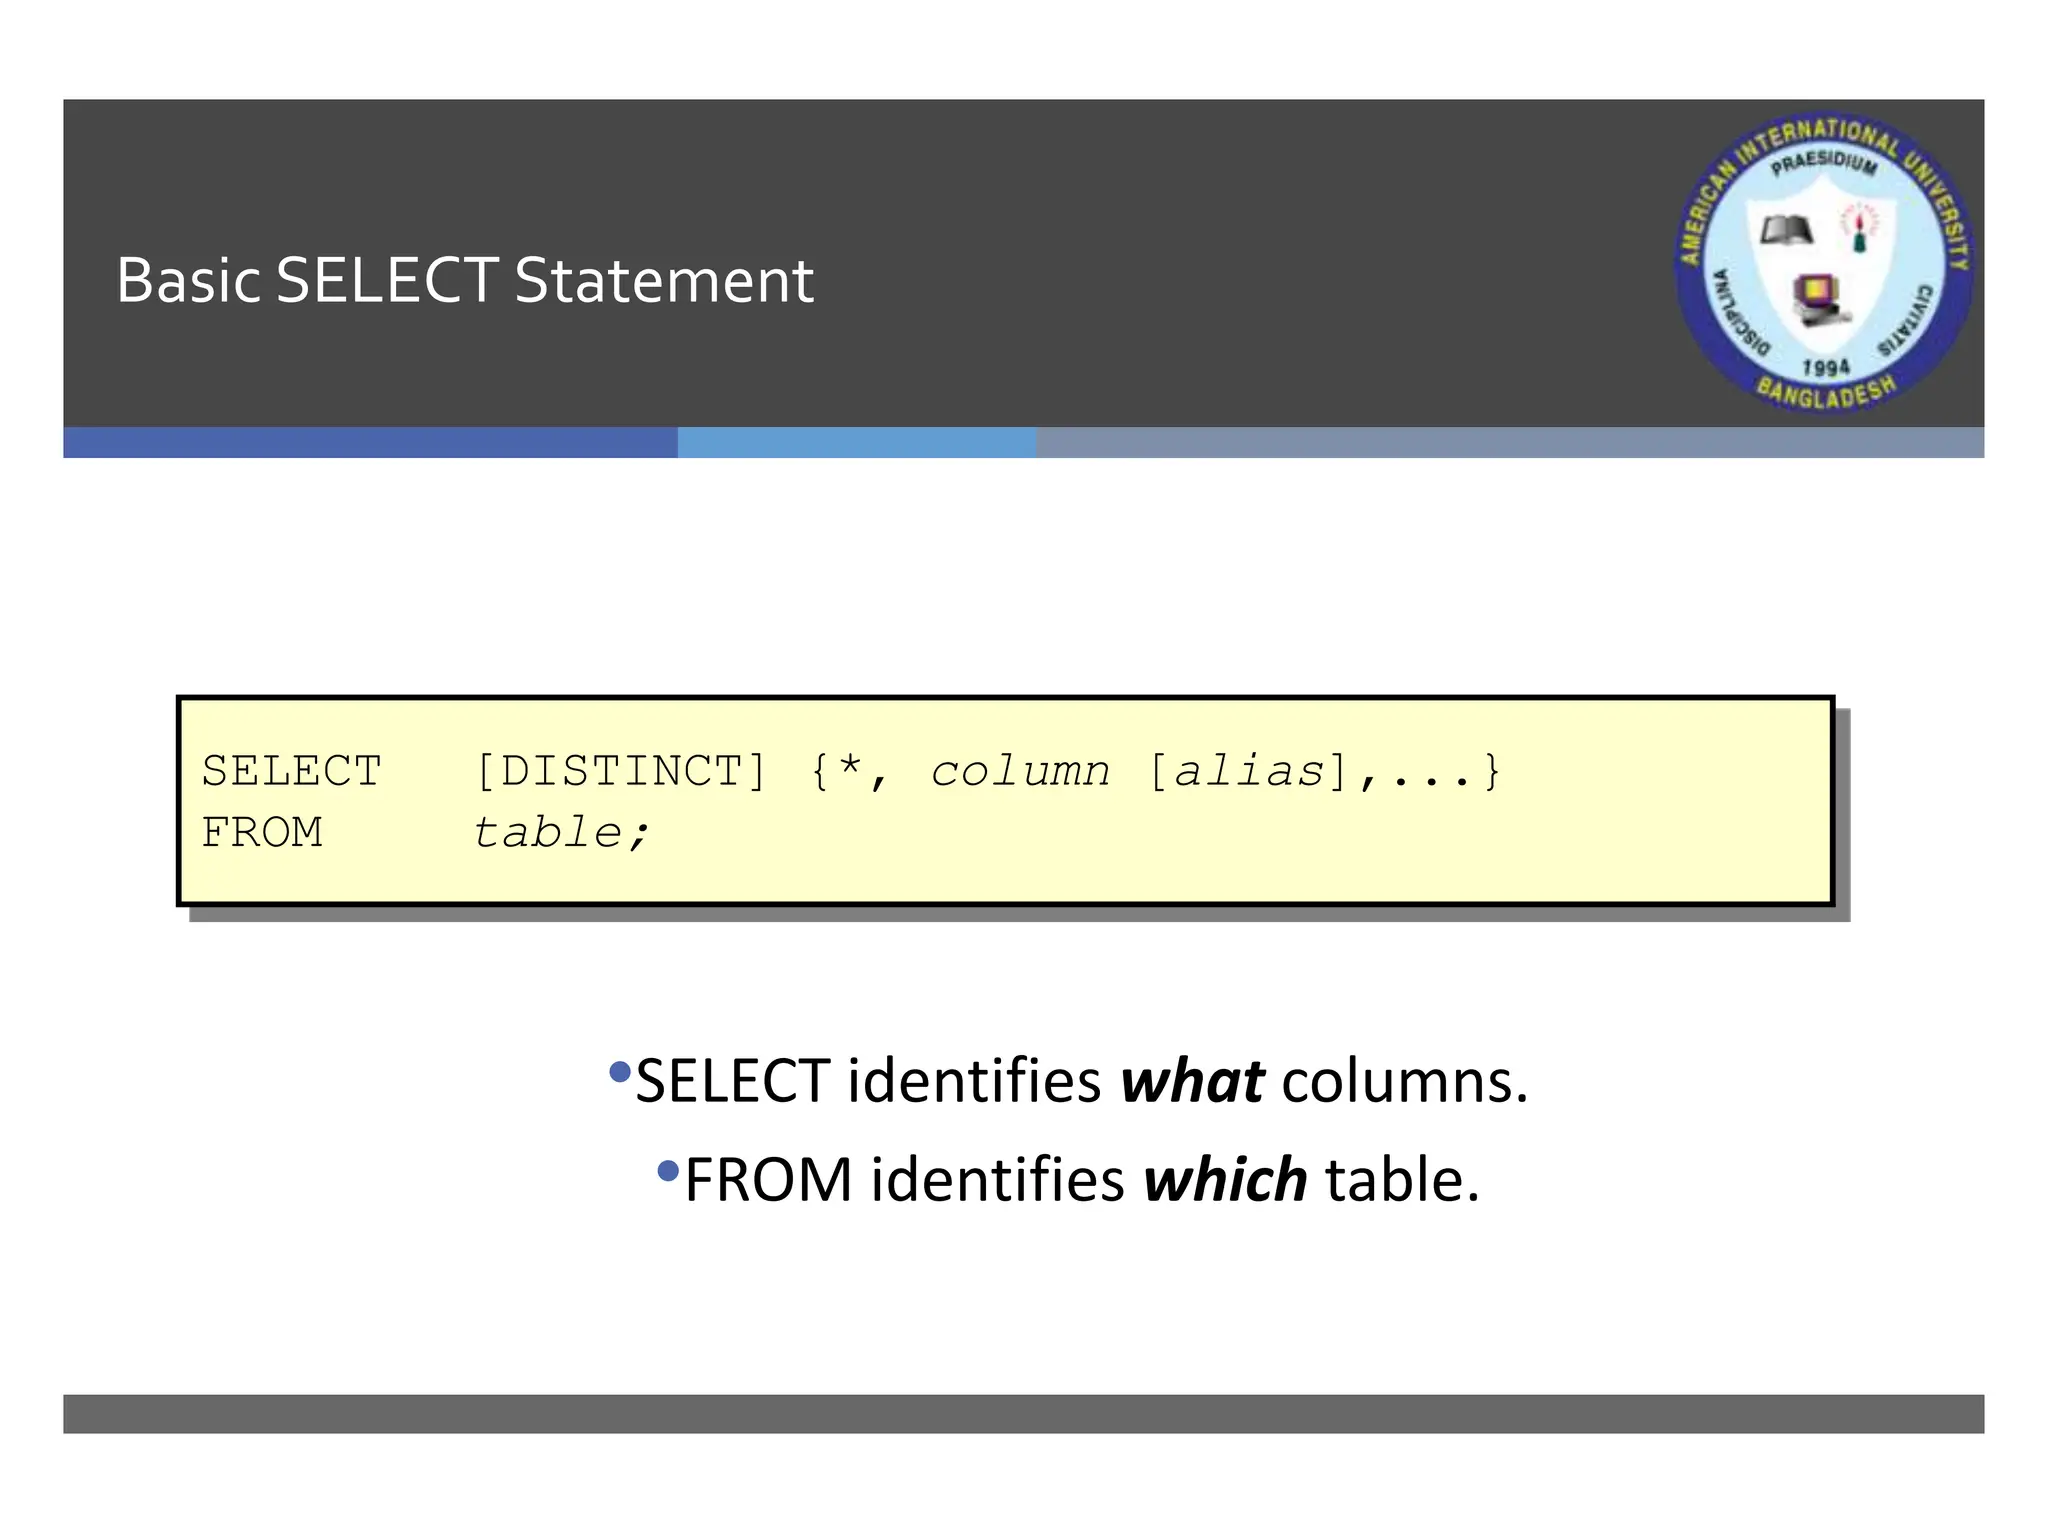
Task: Click the bullet dot before SELECT identifies
Action: (620, 1074)
